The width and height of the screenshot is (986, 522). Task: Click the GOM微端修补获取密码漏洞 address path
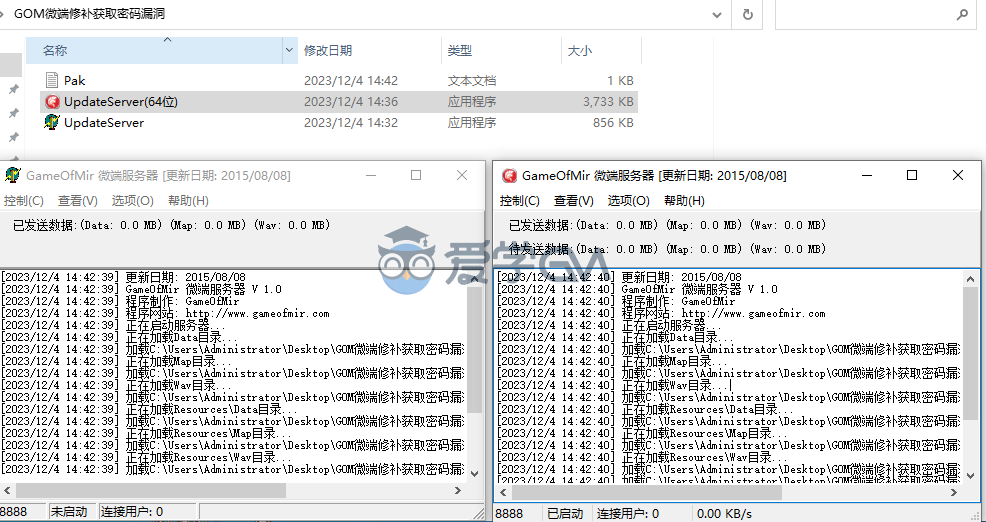[89, 14]
